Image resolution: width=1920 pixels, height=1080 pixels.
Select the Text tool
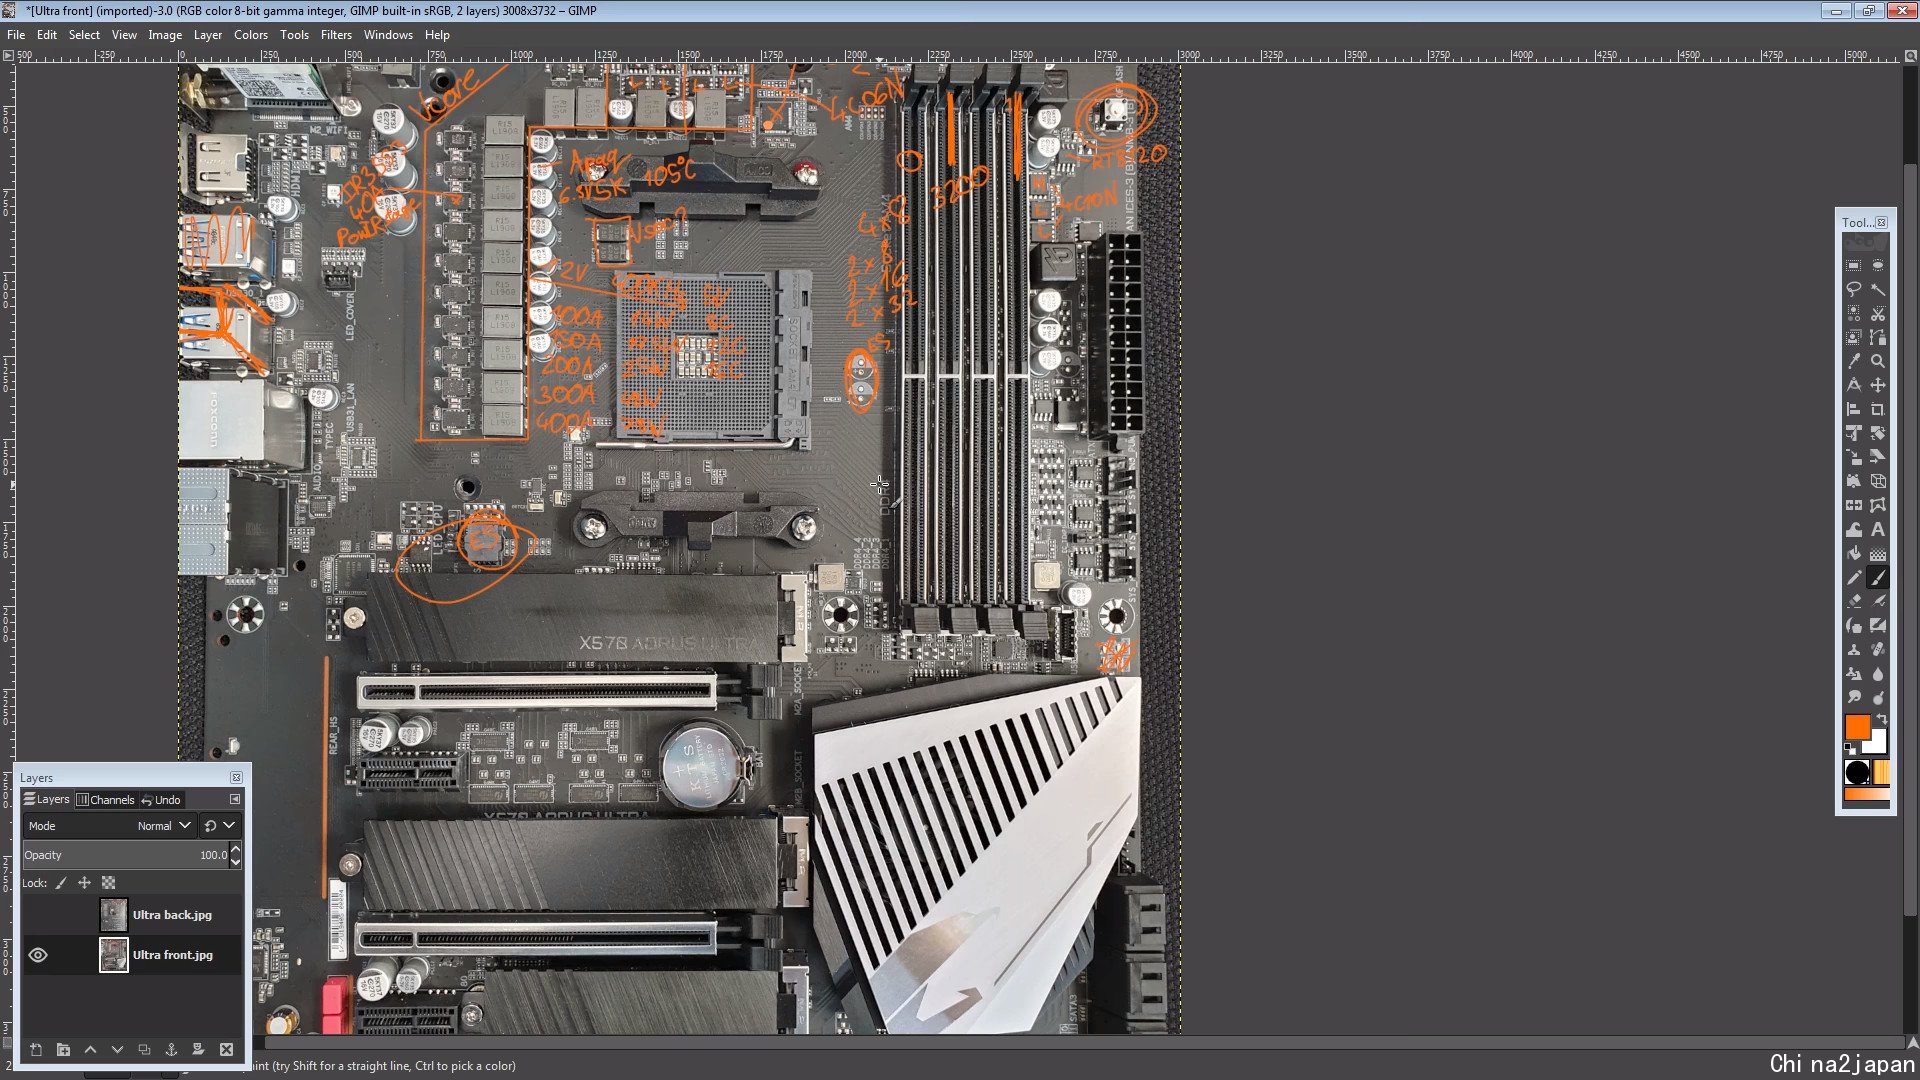(x=1877, y=530)
